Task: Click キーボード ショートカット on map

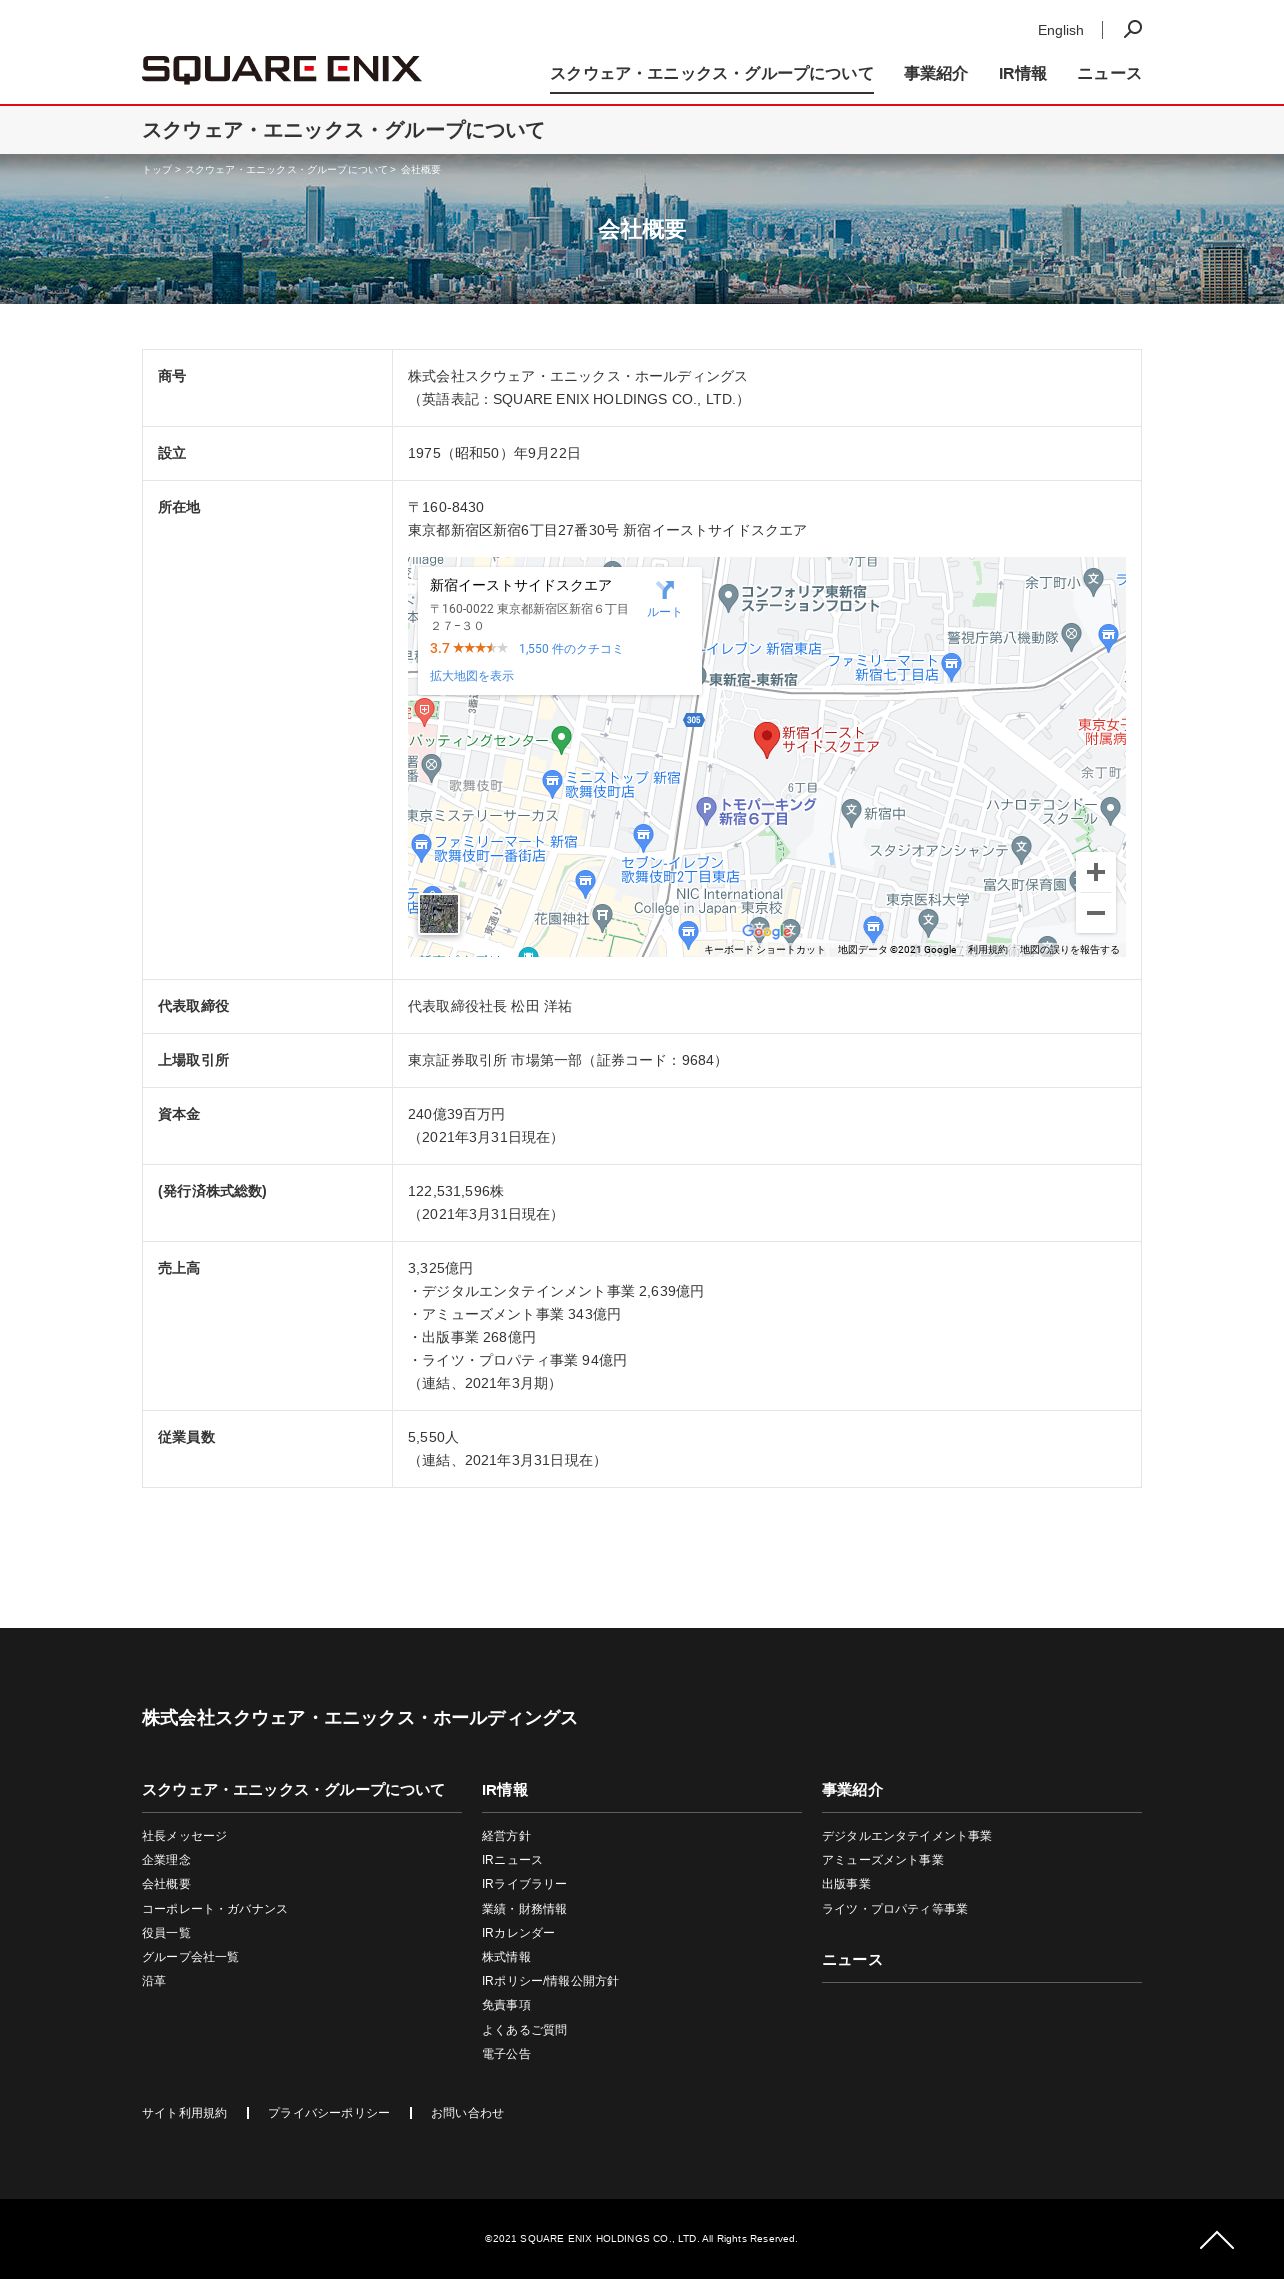Action: coord(765,950)
